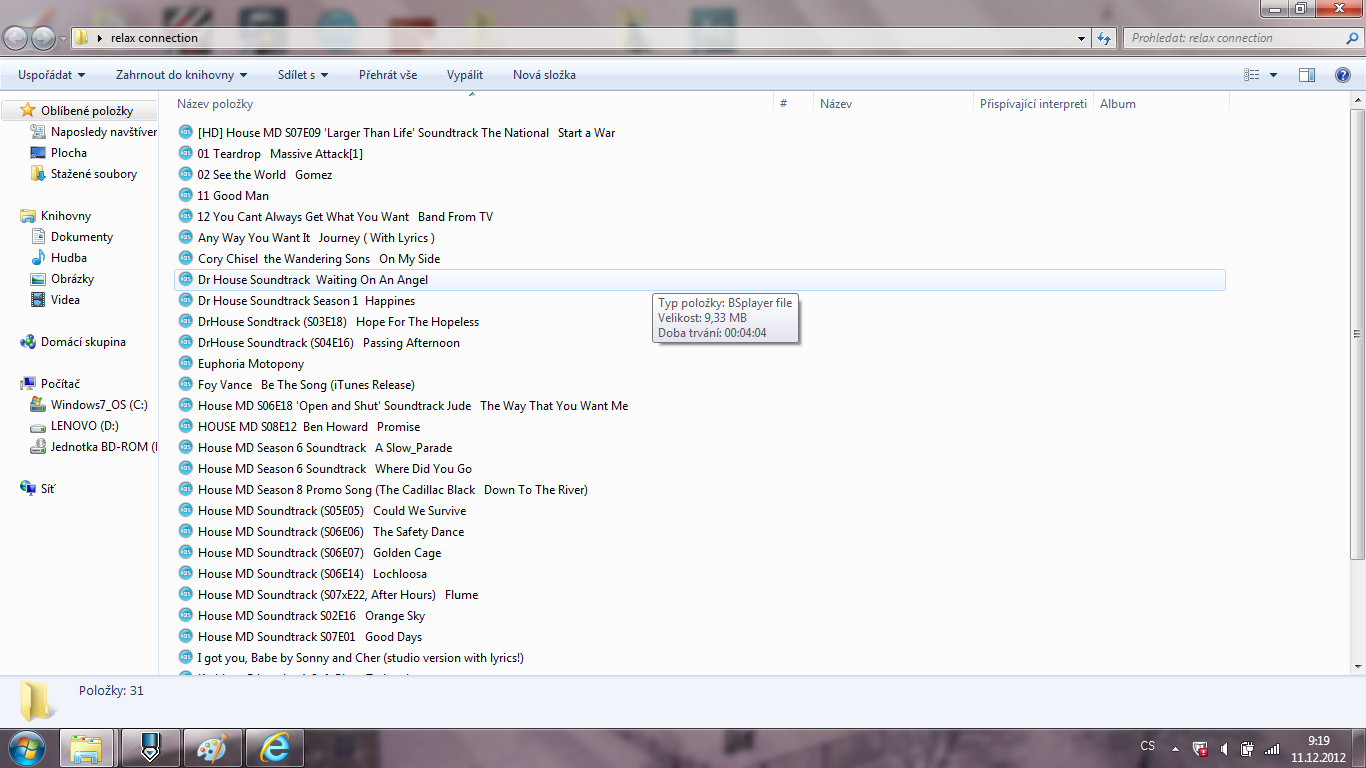Open the Paint taskbar icon

tap(212, 748)
